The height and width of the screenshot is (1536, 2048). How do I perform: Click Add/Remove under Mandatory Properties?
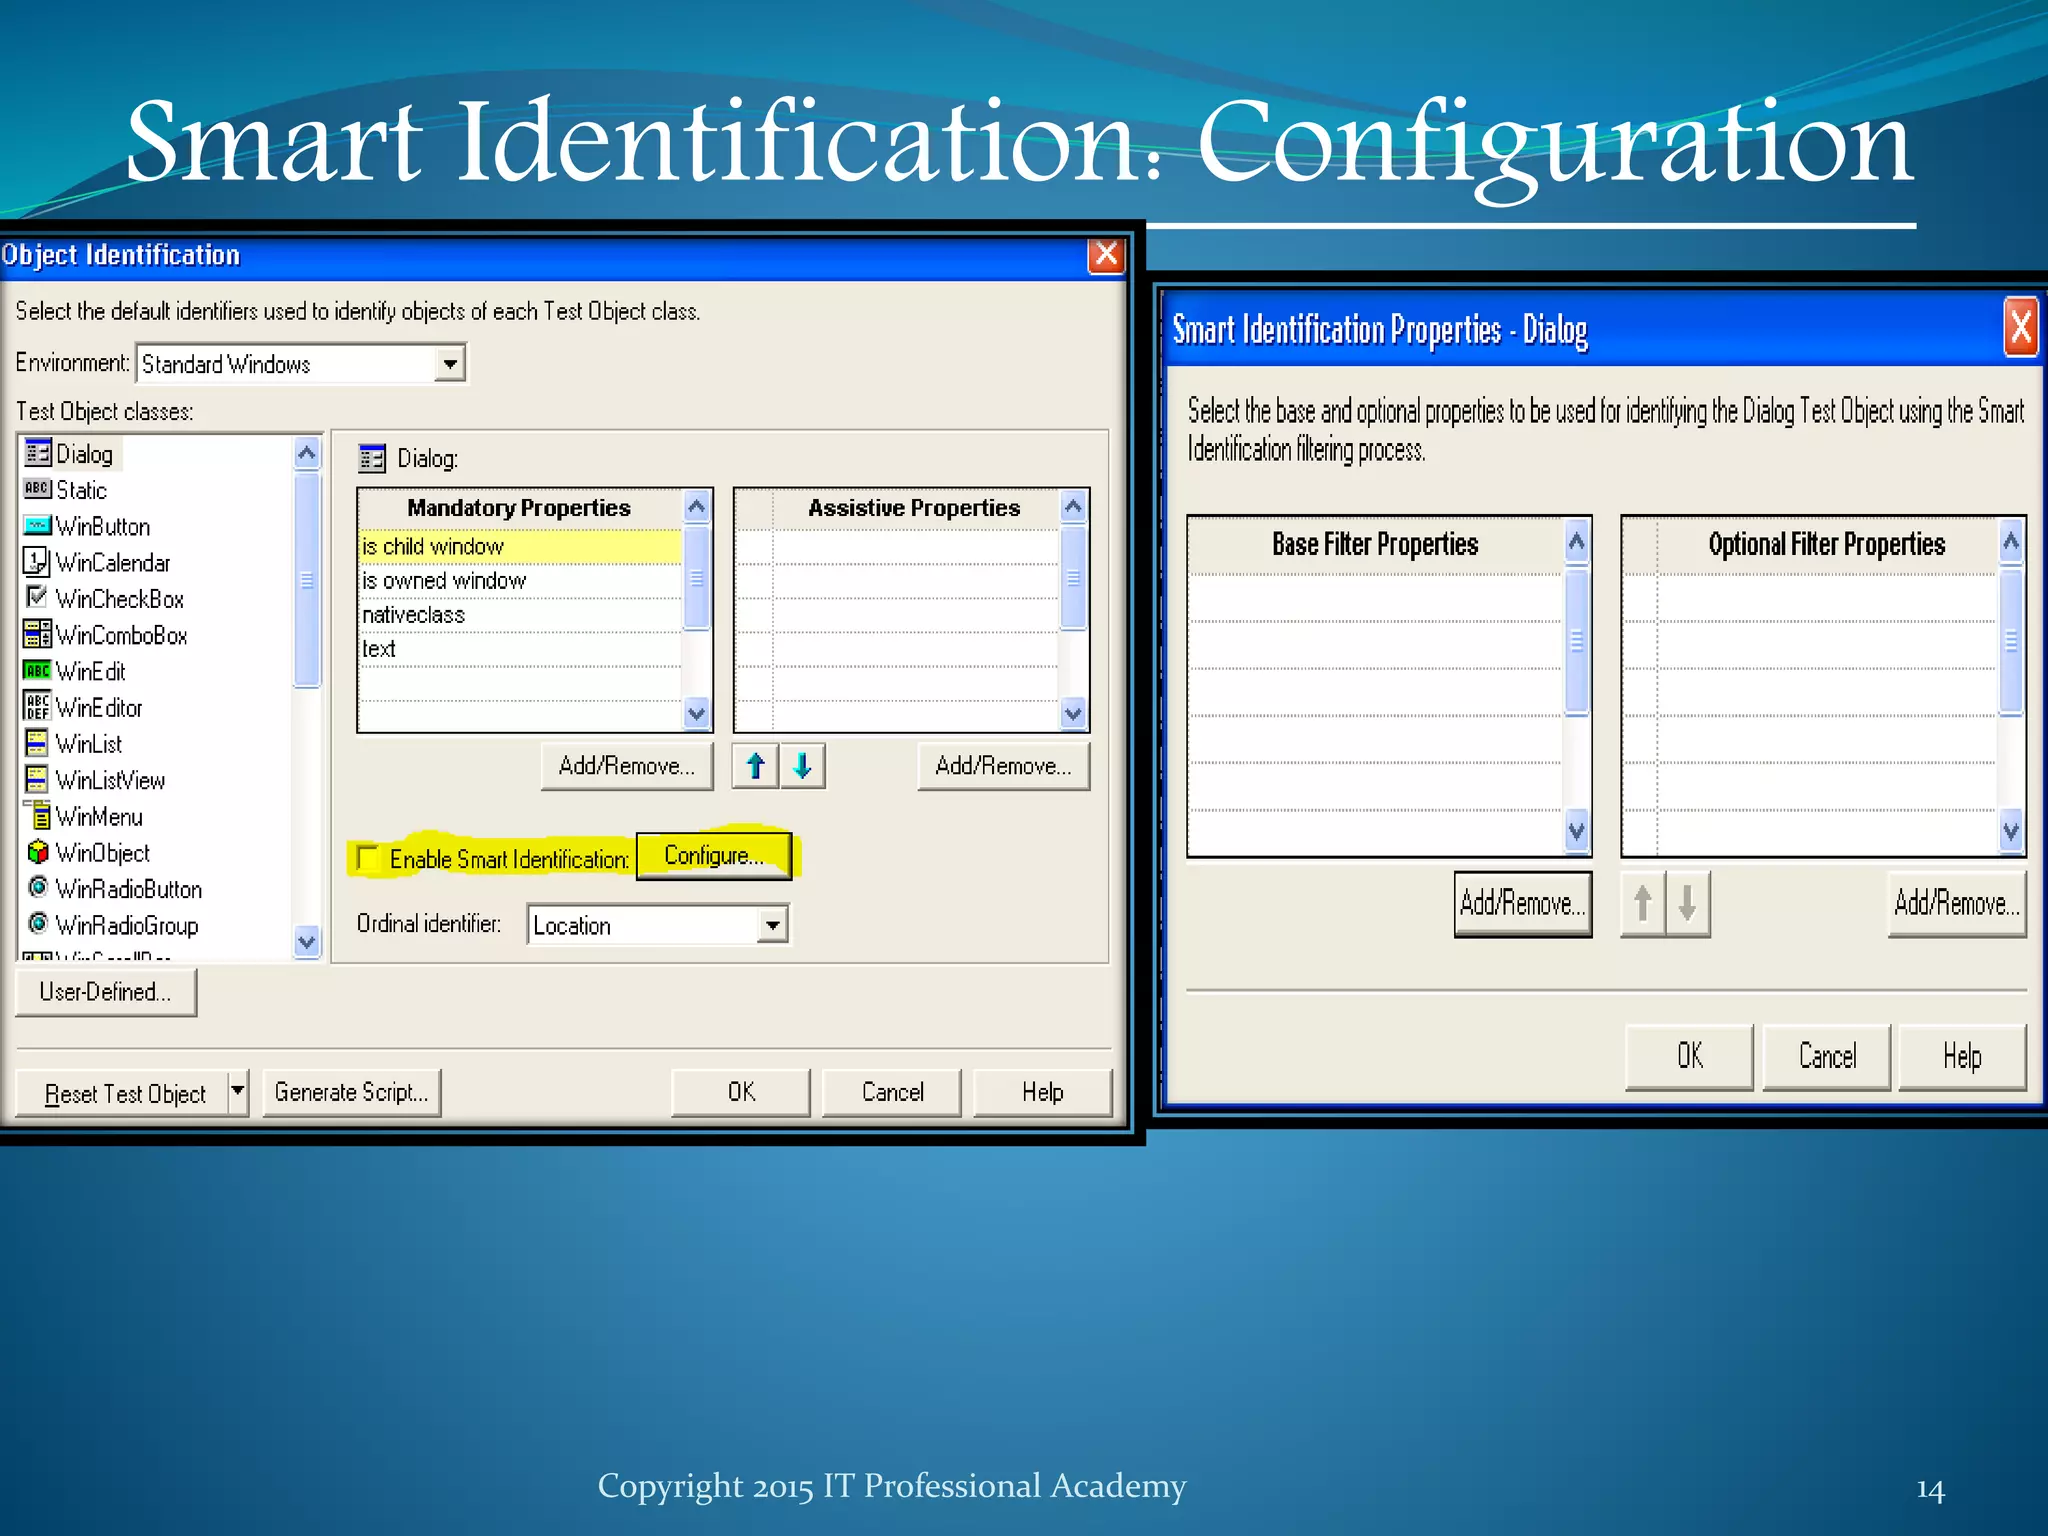(627, 766)
